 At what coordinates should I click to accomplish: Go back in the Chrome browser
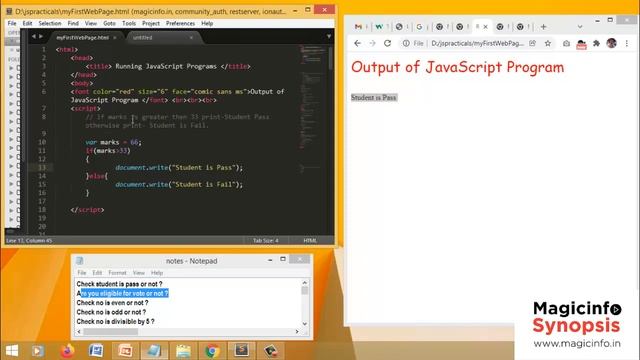click(358, 43)
